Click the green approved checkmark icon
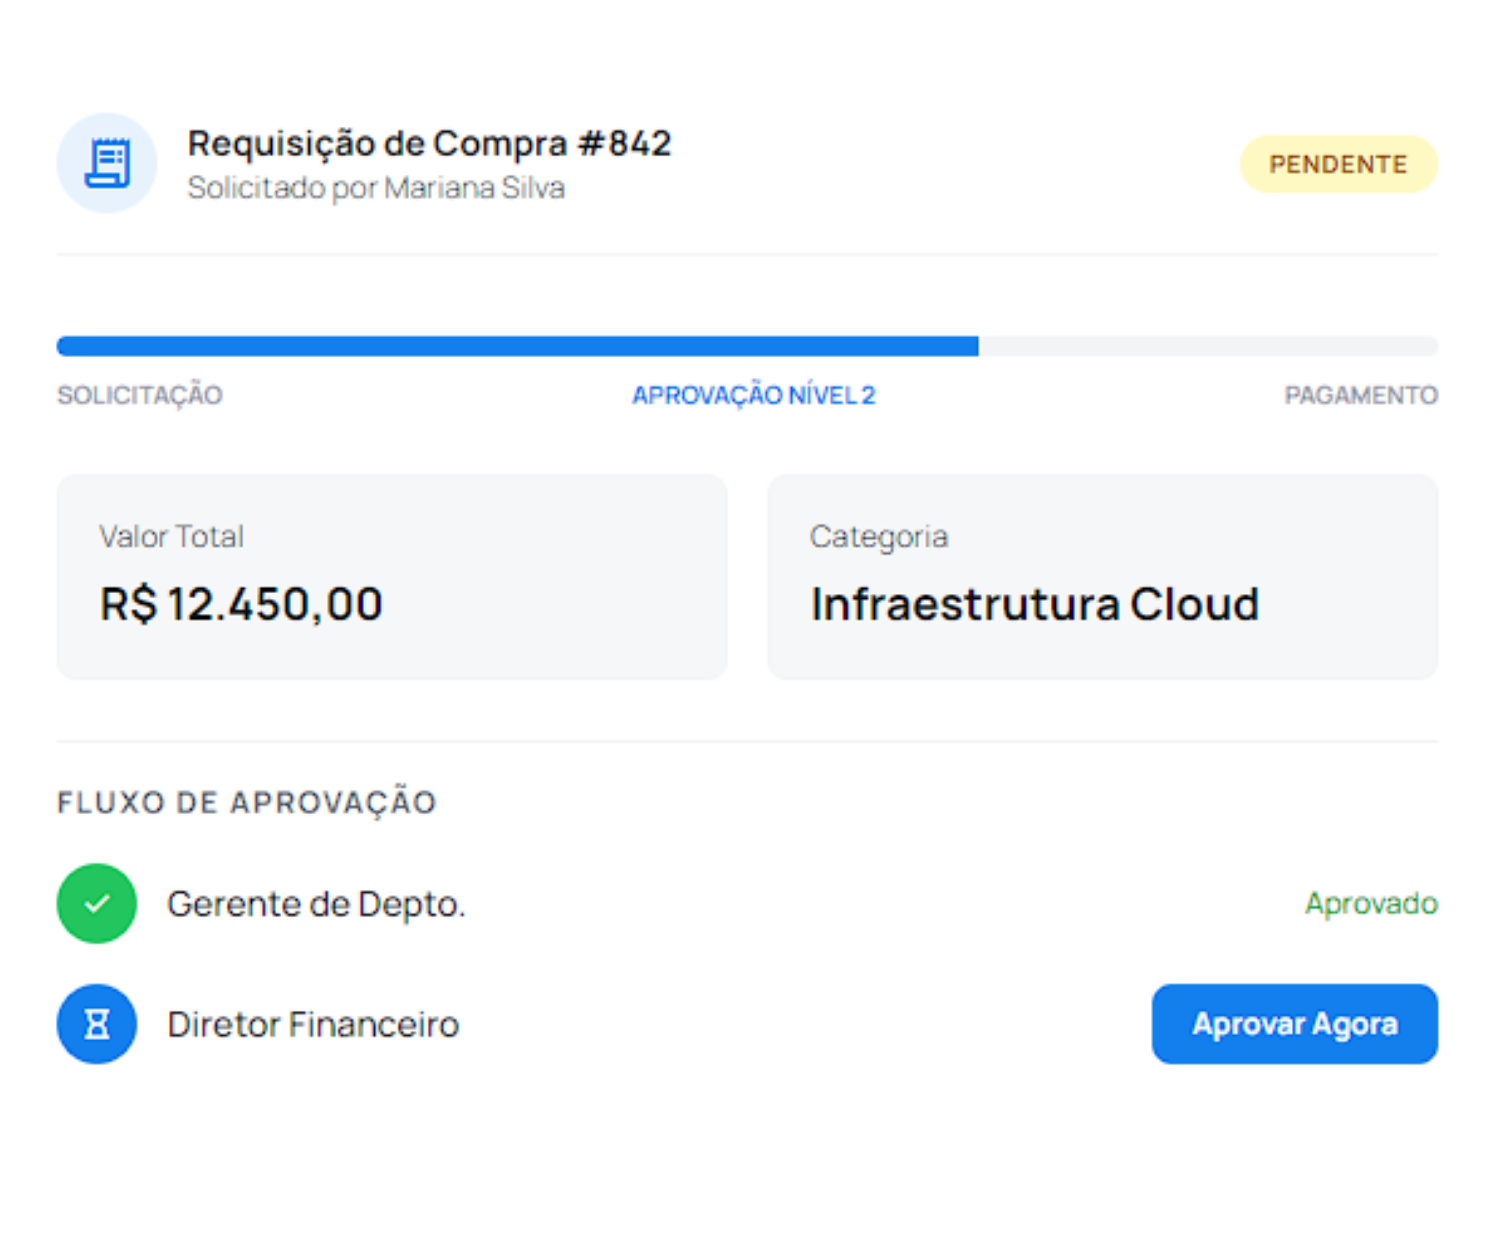 click(97, 904)
